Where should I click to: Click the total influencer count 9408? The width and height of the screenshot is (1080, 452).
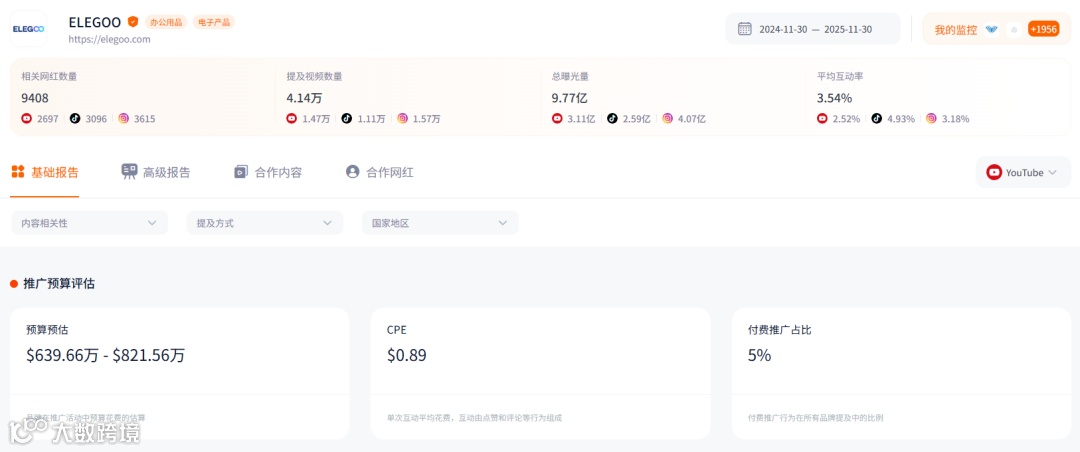tap(35, 98)
